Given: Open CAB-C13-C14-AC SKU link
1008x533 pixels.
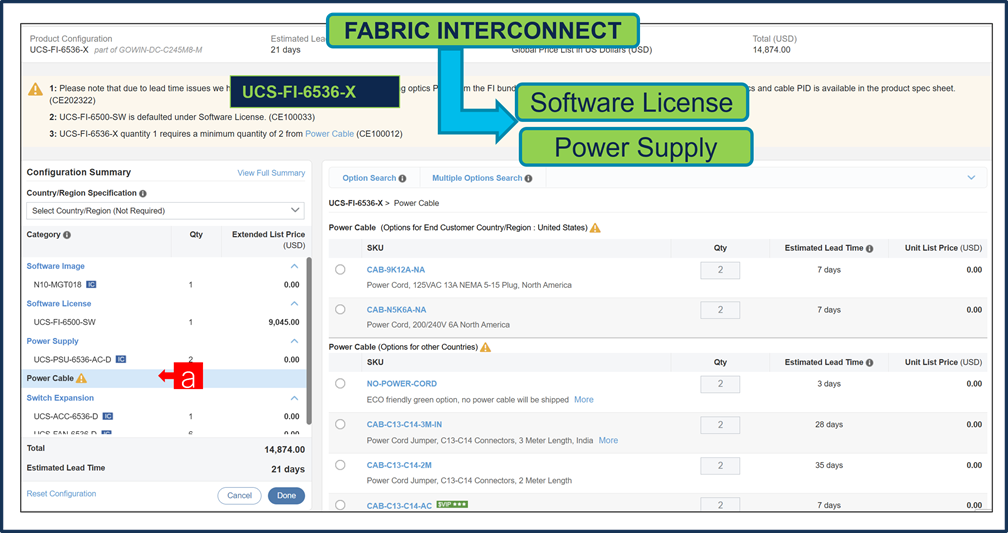Looking at the screenshot, I should [399, 505].
